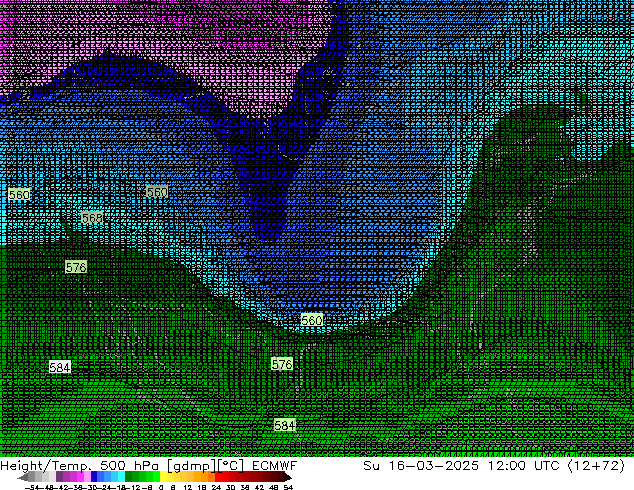Click the 576 label directly below 568
The height and width of the screenshot is (490, 634).
point(76,267)
